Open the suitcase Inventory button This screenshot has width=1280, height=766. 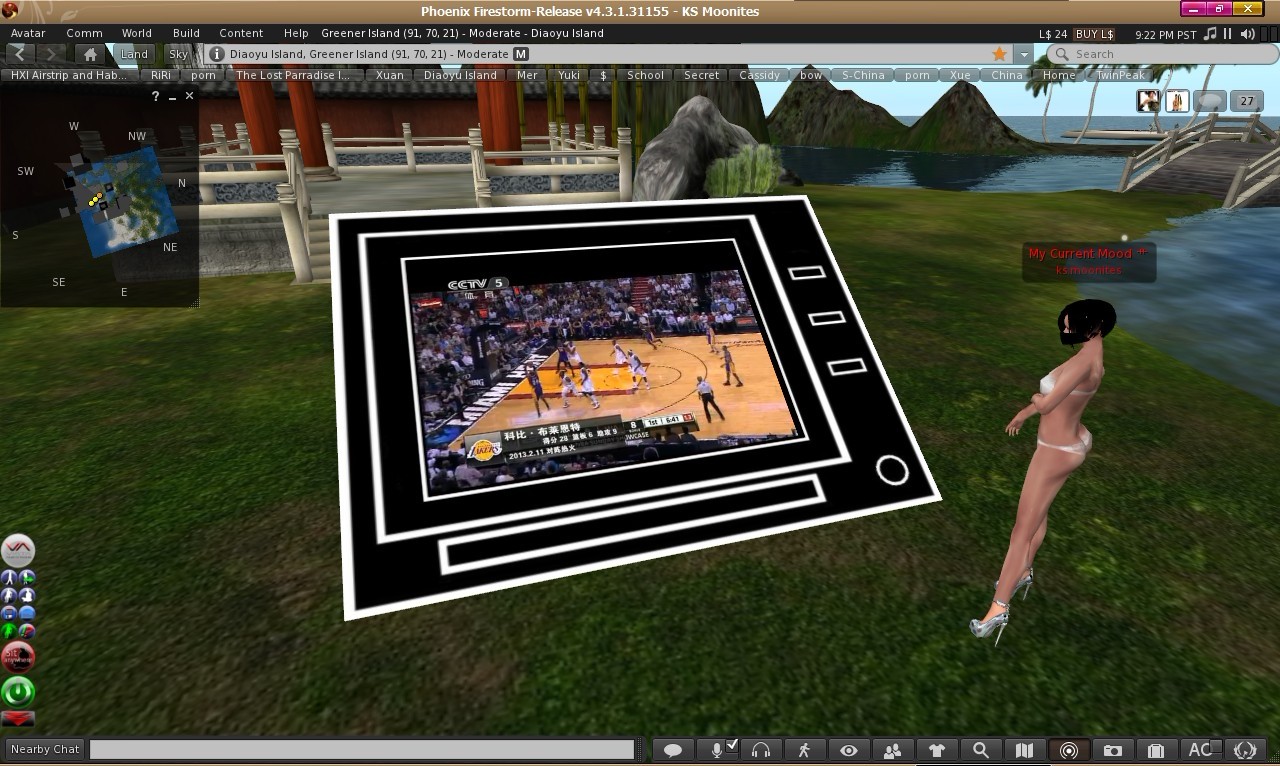click(x=1157, y=750)
